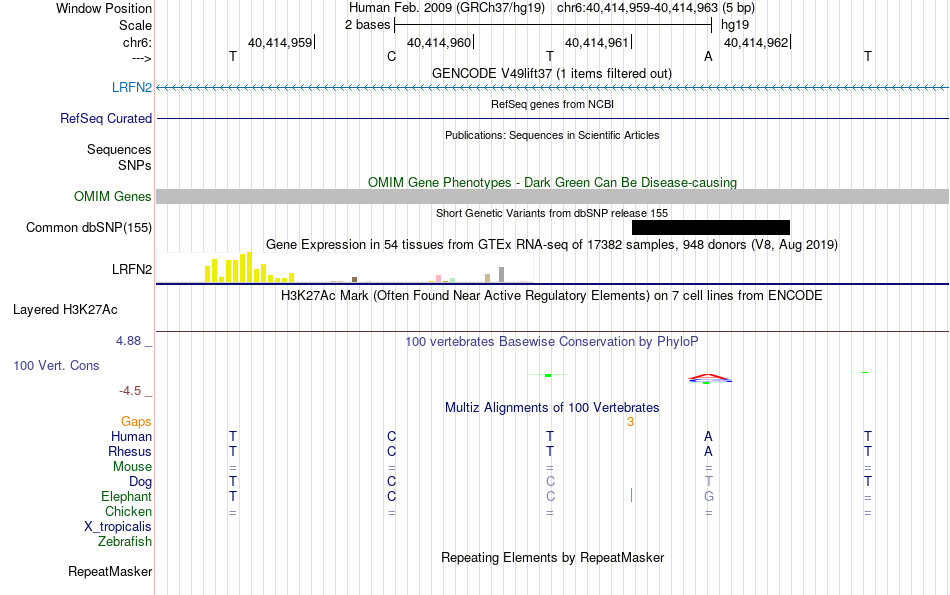Open the H3K27Ac Mark ENCODE title

[x=552, y=296]
